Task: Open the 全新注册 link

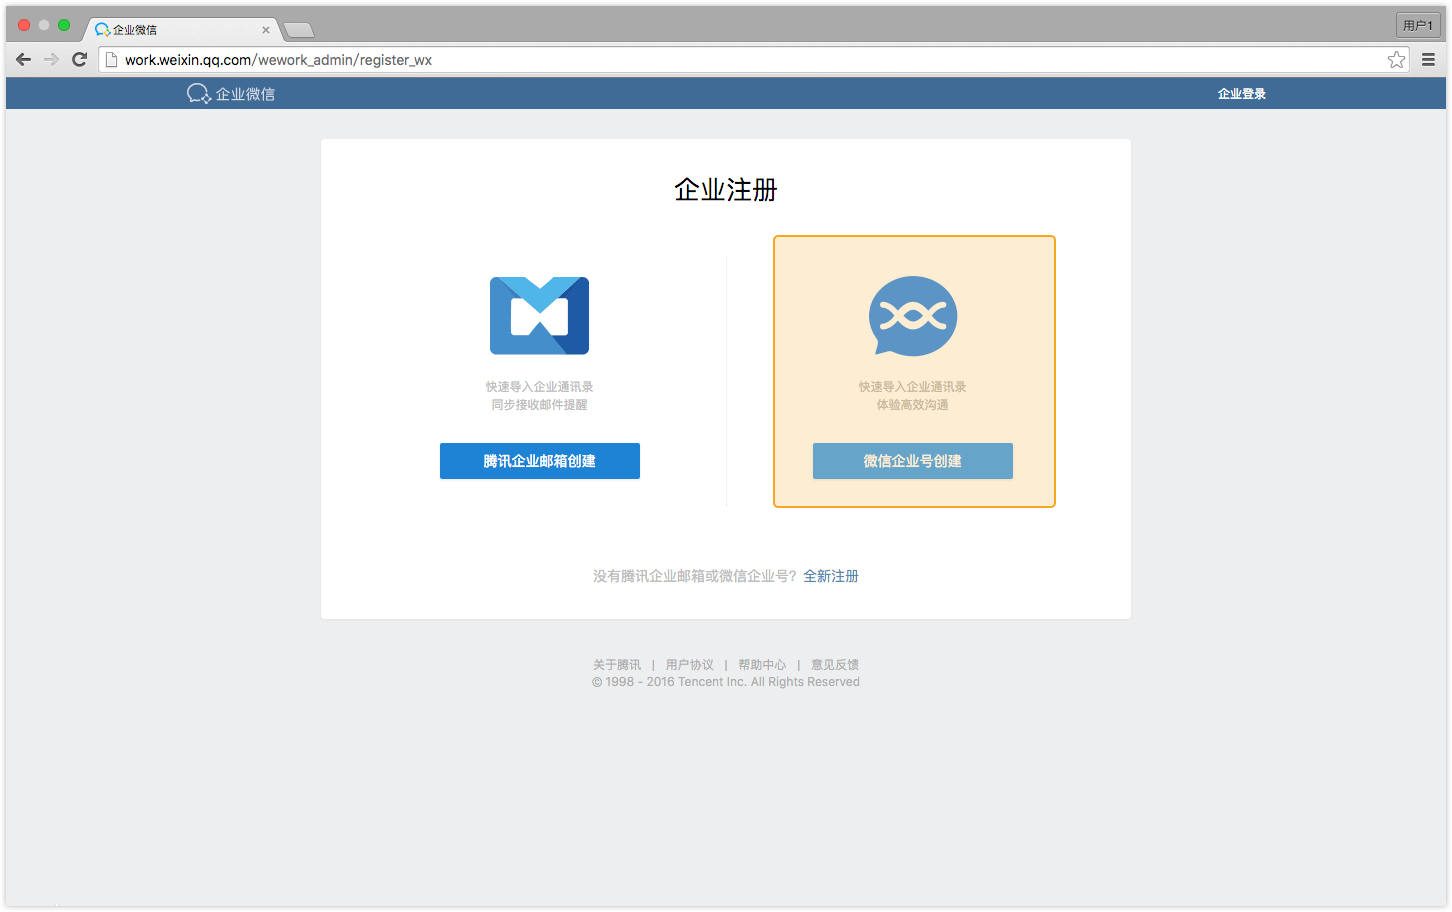Action: click(831, 576)
